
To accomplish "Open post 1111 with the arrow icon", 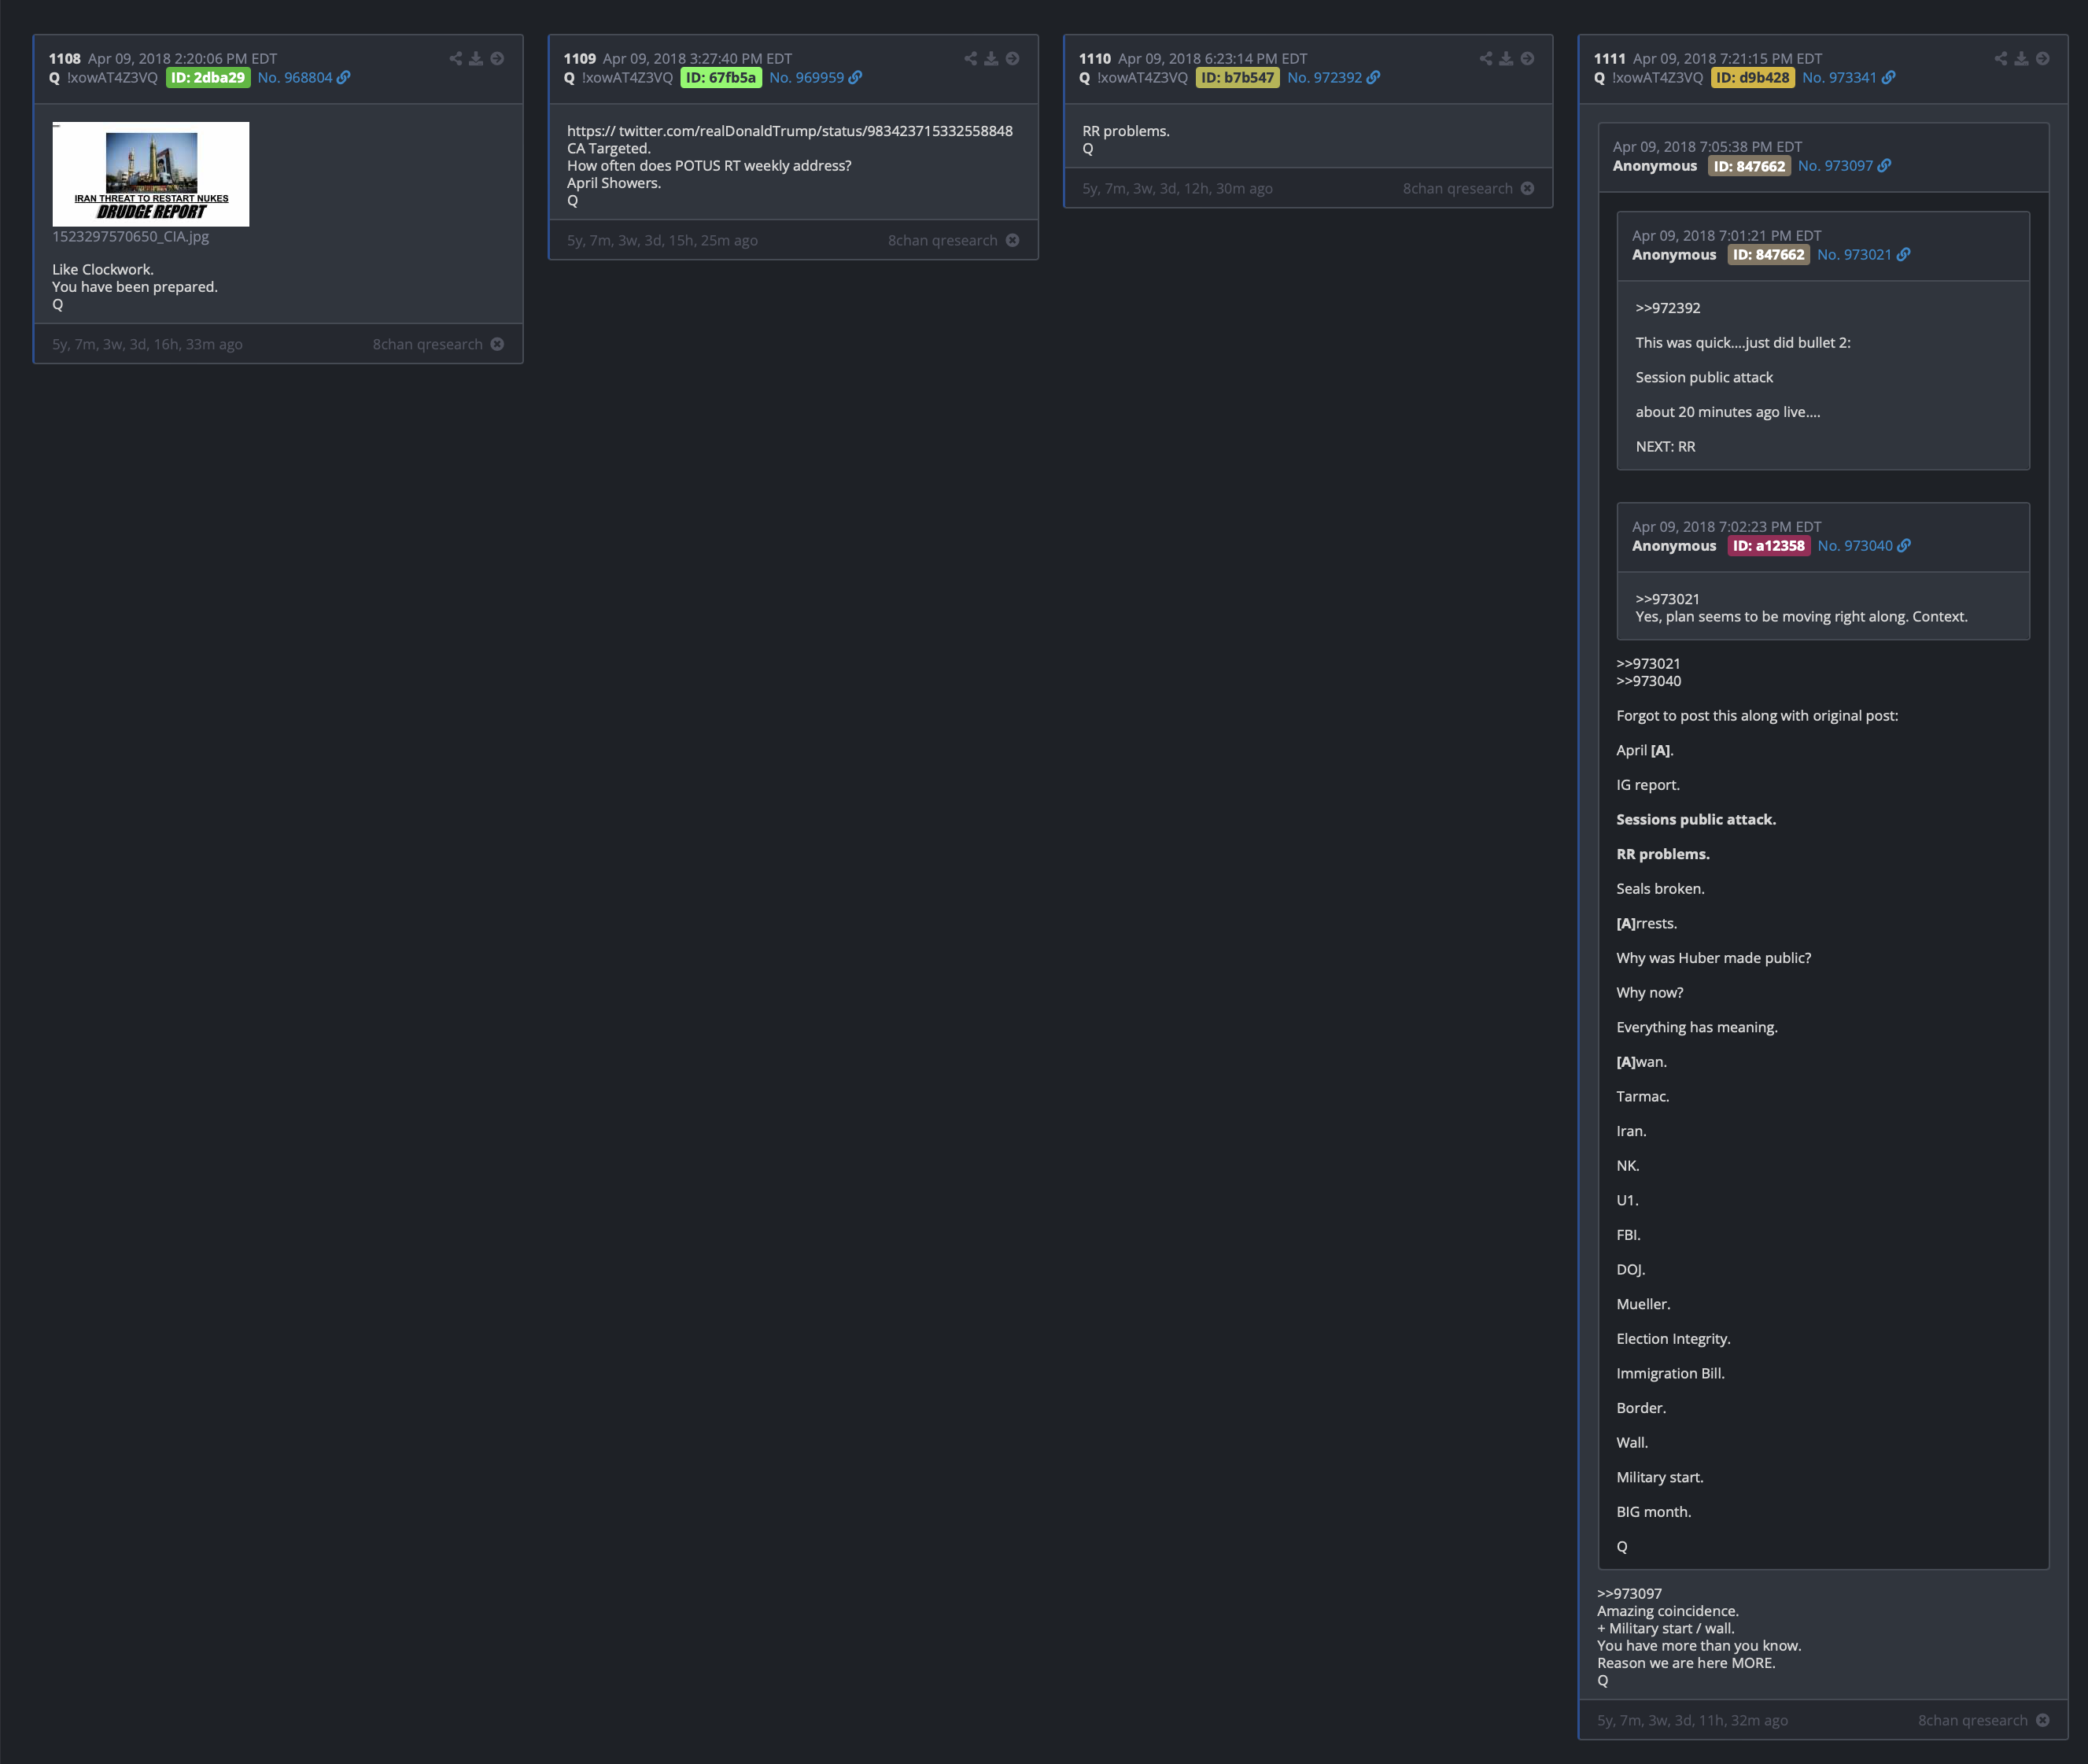I will [x=2042, y=59].
